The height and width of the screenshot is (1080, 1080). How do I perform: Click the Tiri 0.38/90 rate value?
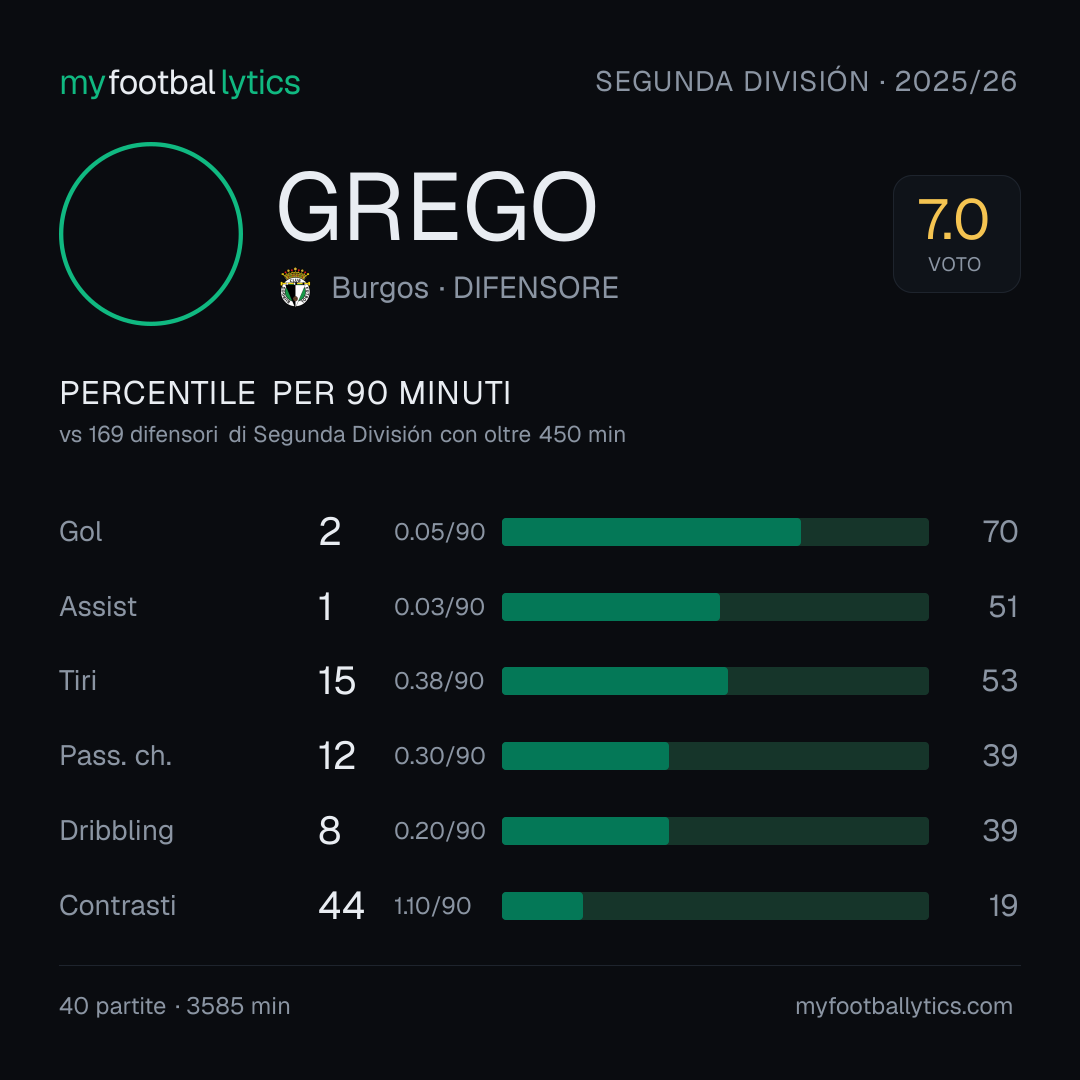click(439, 681)
